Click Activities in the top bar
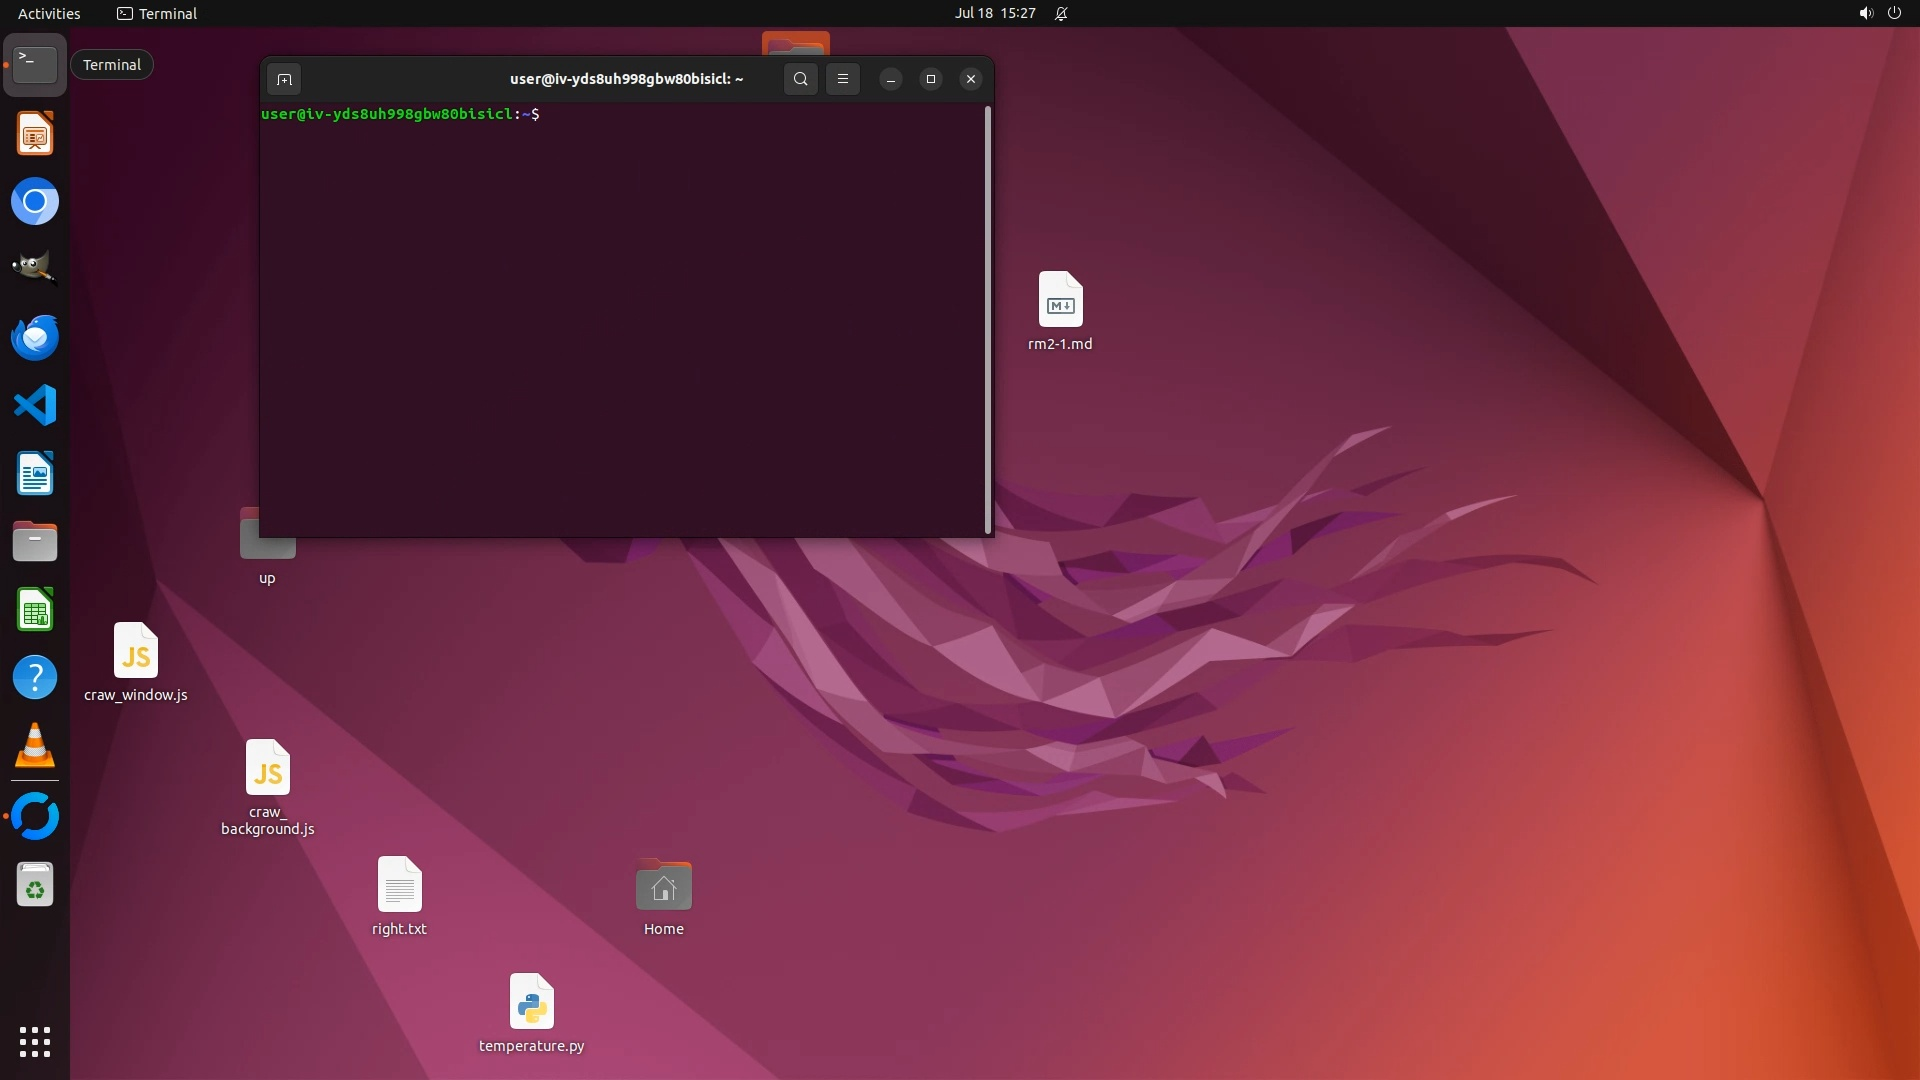1920x1080 pixels. (49, 13)
